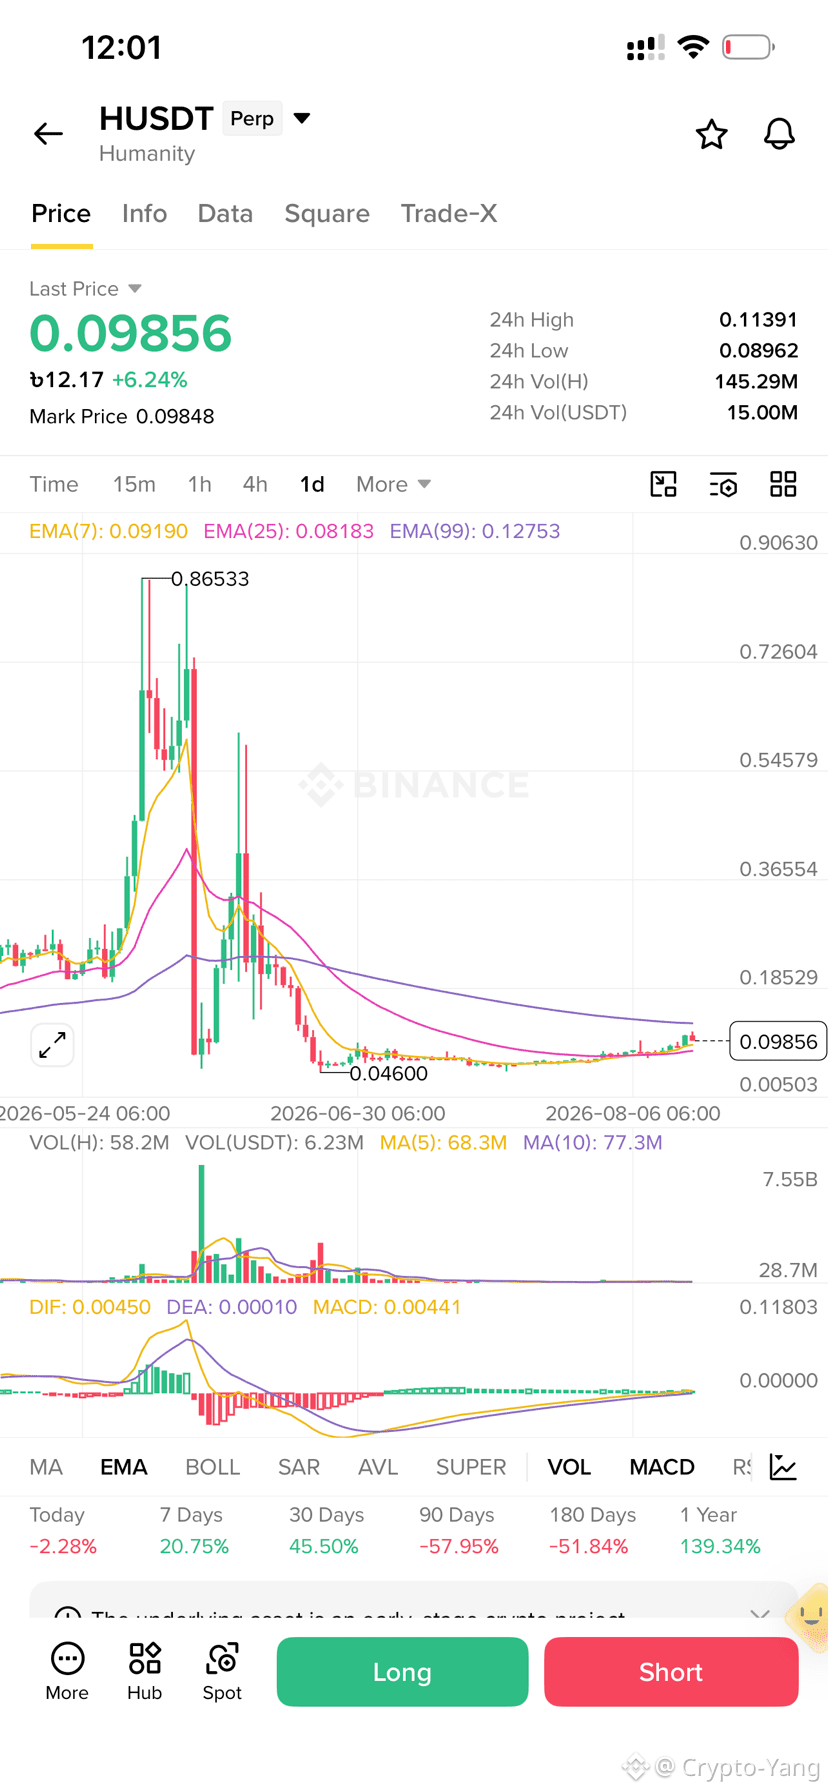Tap the back arrow
This screenshot has height=1792, width=828.
point(48,133)
